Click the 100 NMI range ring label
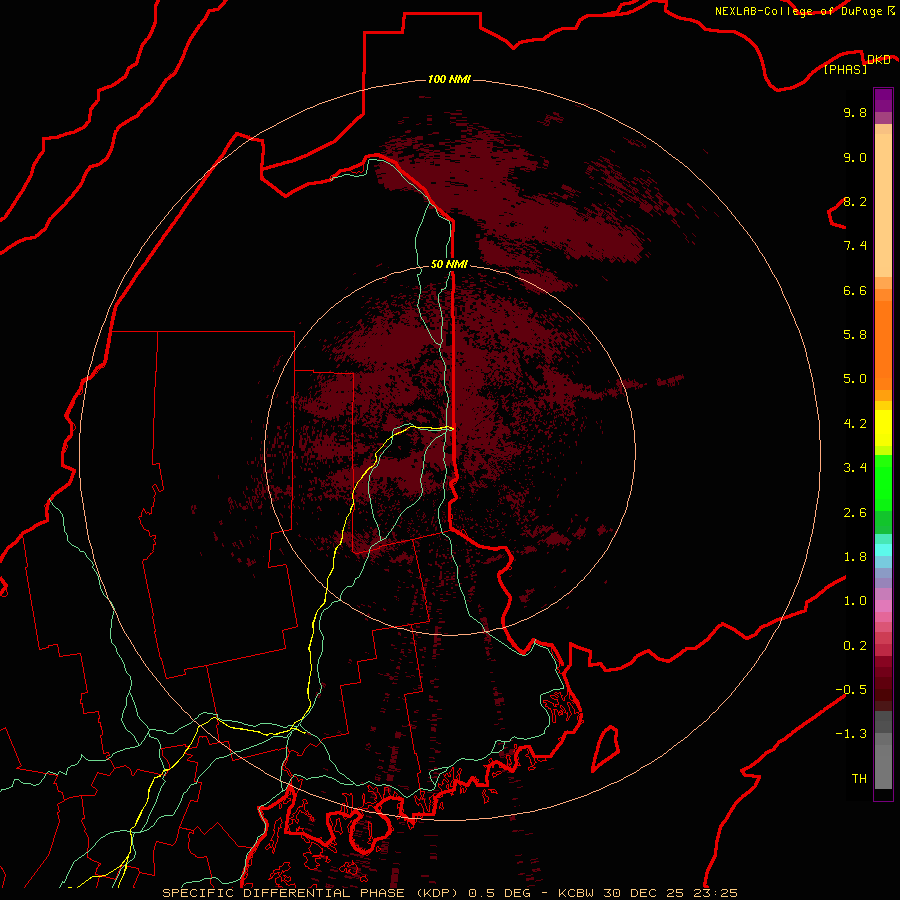The width and height of the screenshot is (900, 900). 449,79
